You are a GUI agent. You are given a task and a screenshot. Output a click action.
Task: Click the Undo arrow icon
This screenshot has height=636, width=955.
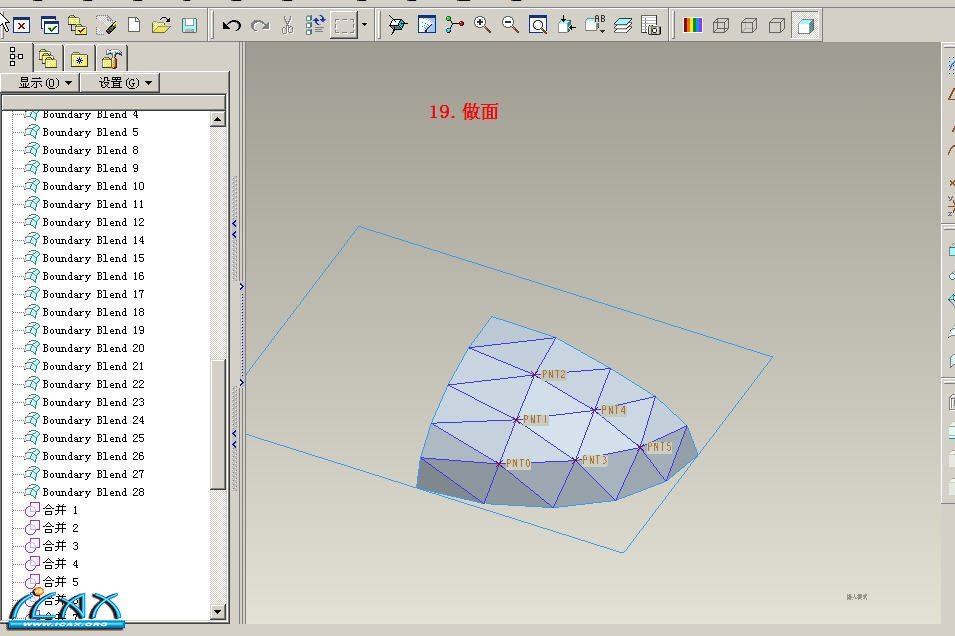[232, 26]
